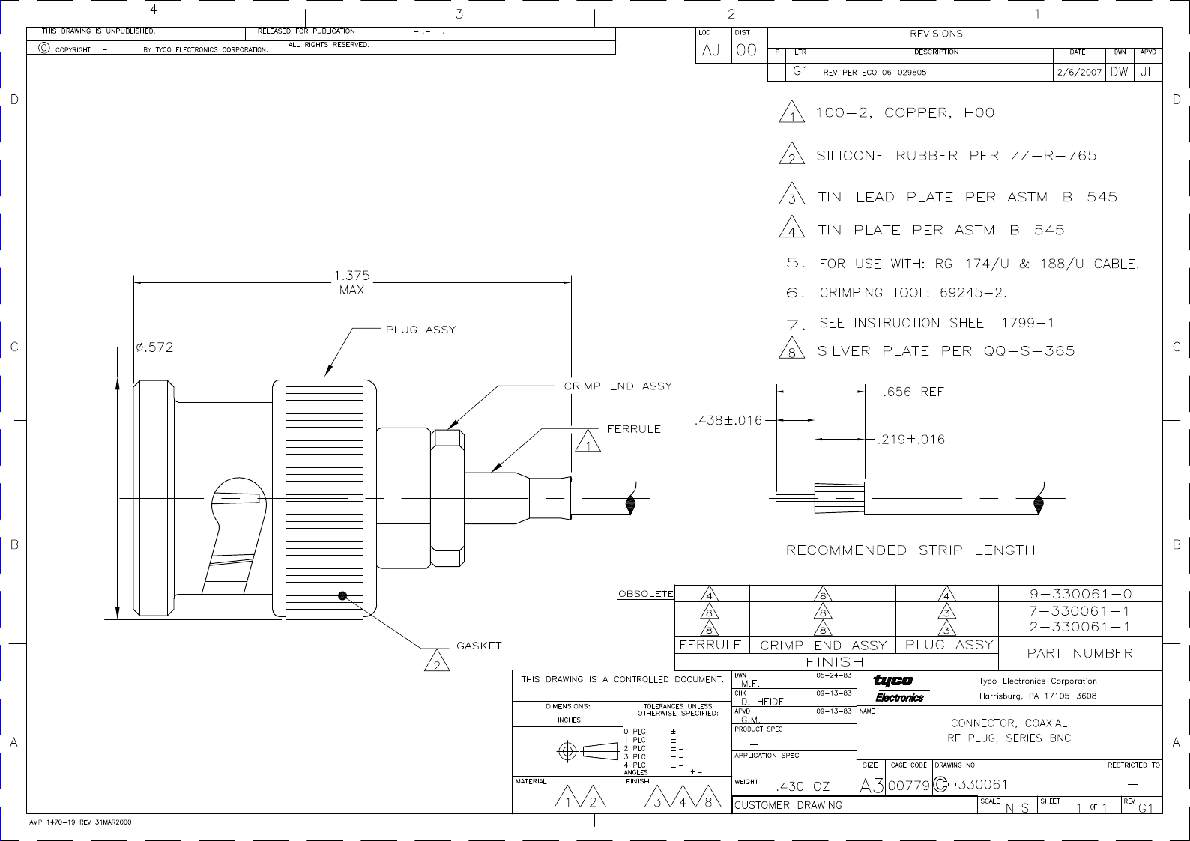Viewport: 1190px width, 841px height.
Task: Click the scale value 'N S'
Action: [1017, 808]
